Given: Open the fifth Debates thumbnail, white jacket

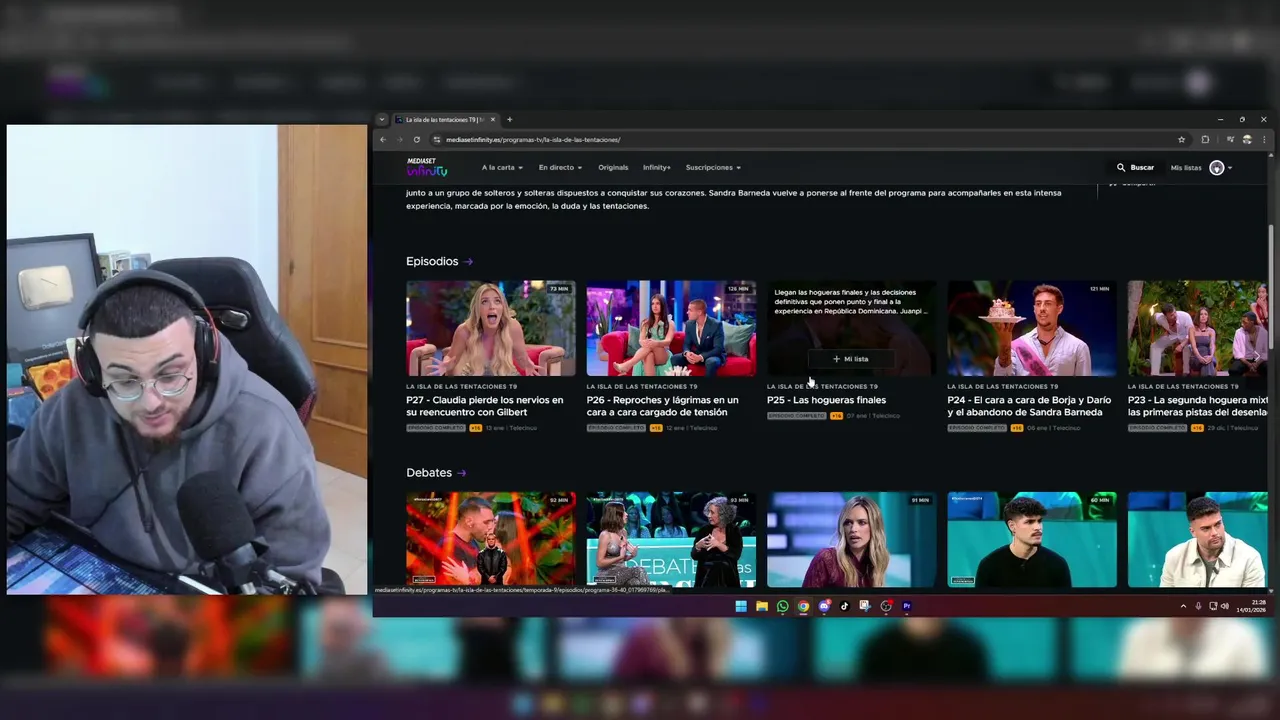Looking at the screenshot, I should coord(1198,539).
